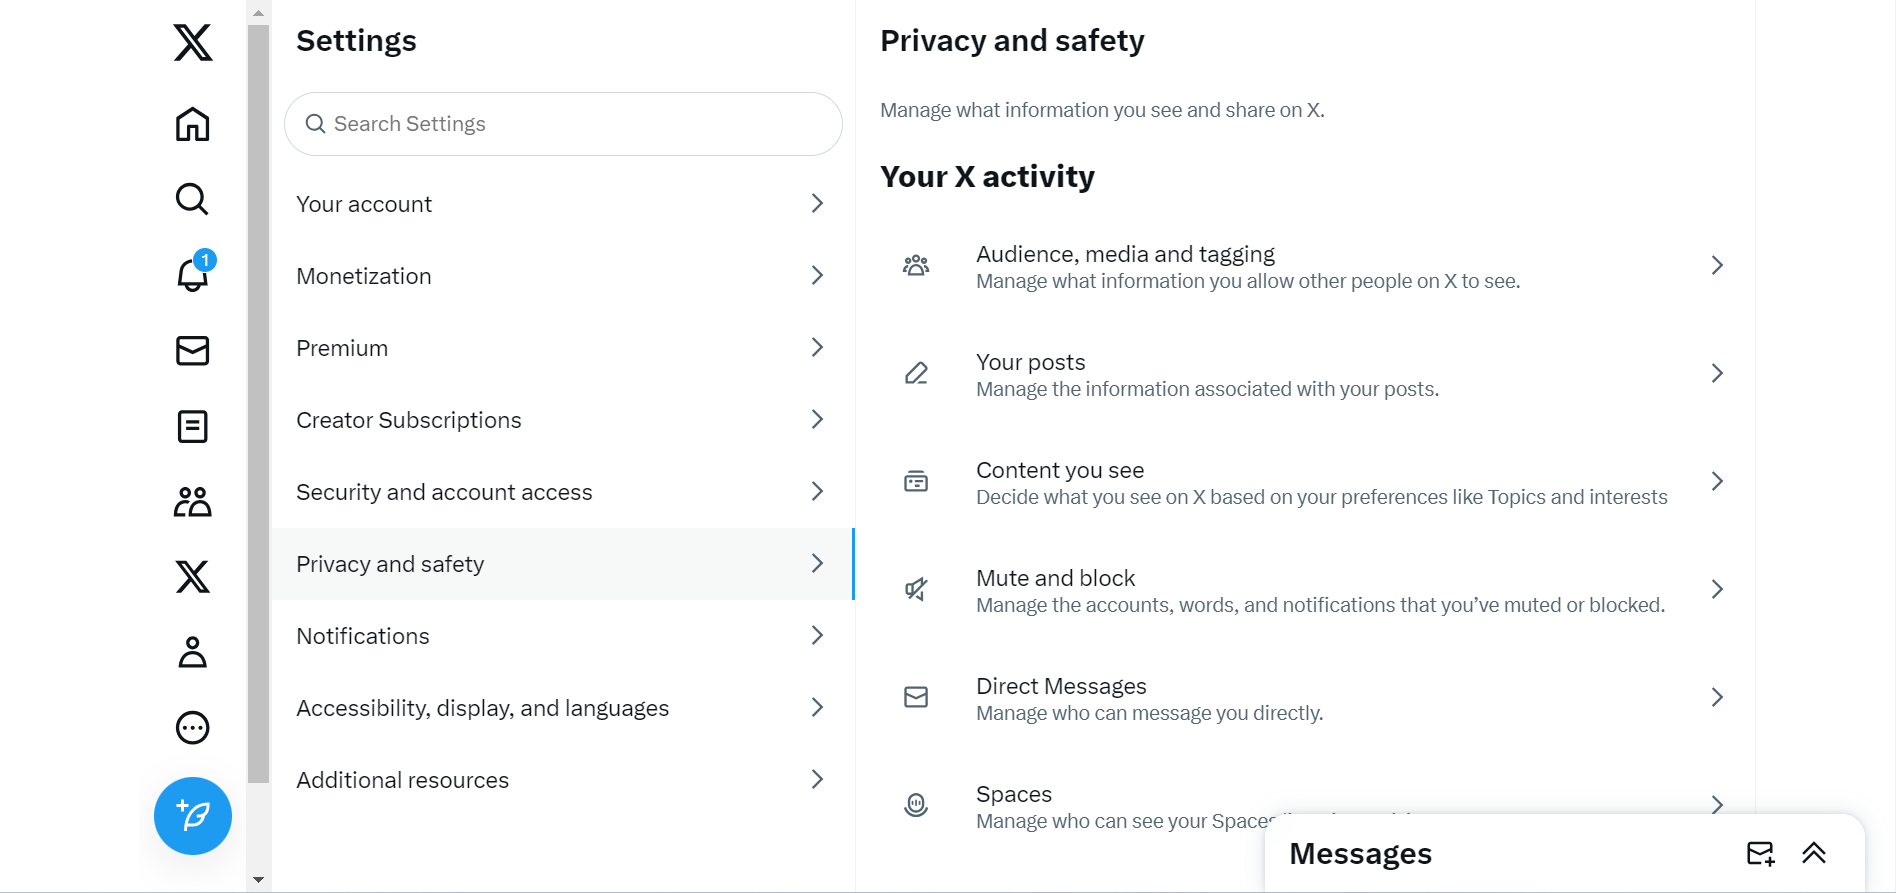
Task: Open Profile person icon in sidebar
Action: (x=192, y=652)
